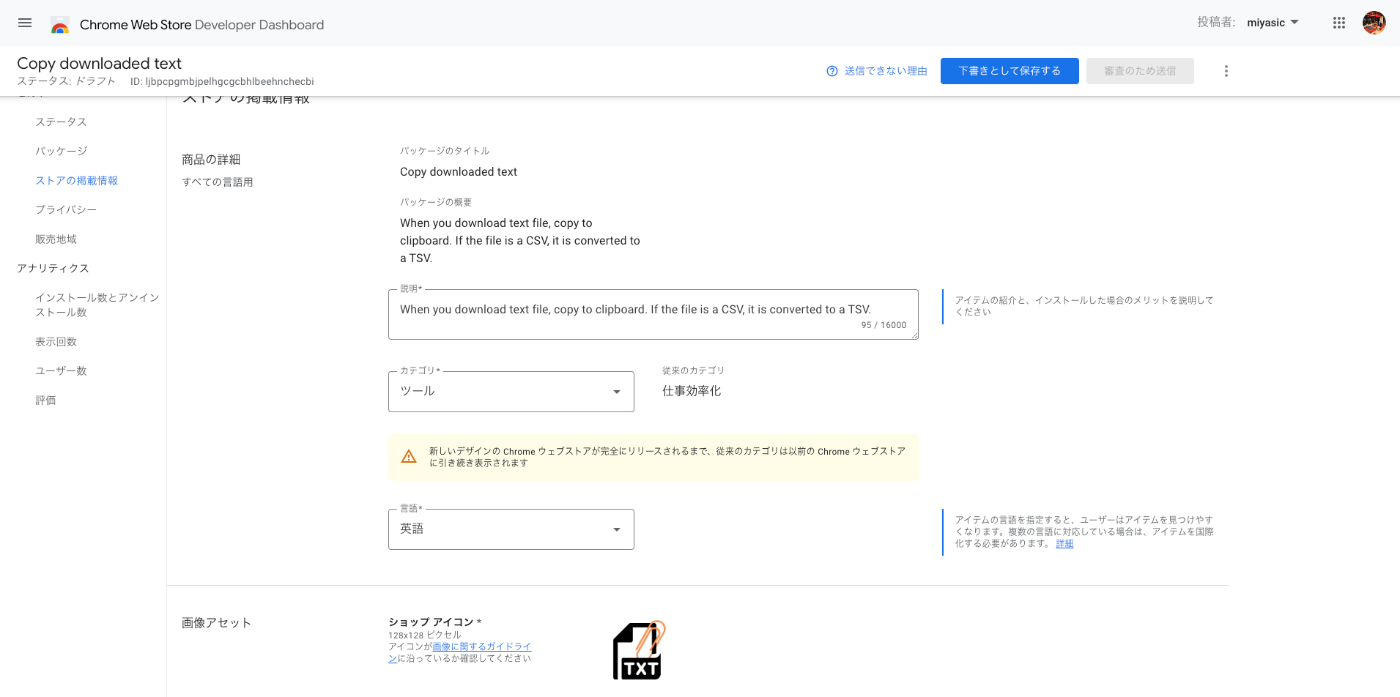Click the アナリティクス sidebar heading
1400x697 pixels.
click(53, 268)
